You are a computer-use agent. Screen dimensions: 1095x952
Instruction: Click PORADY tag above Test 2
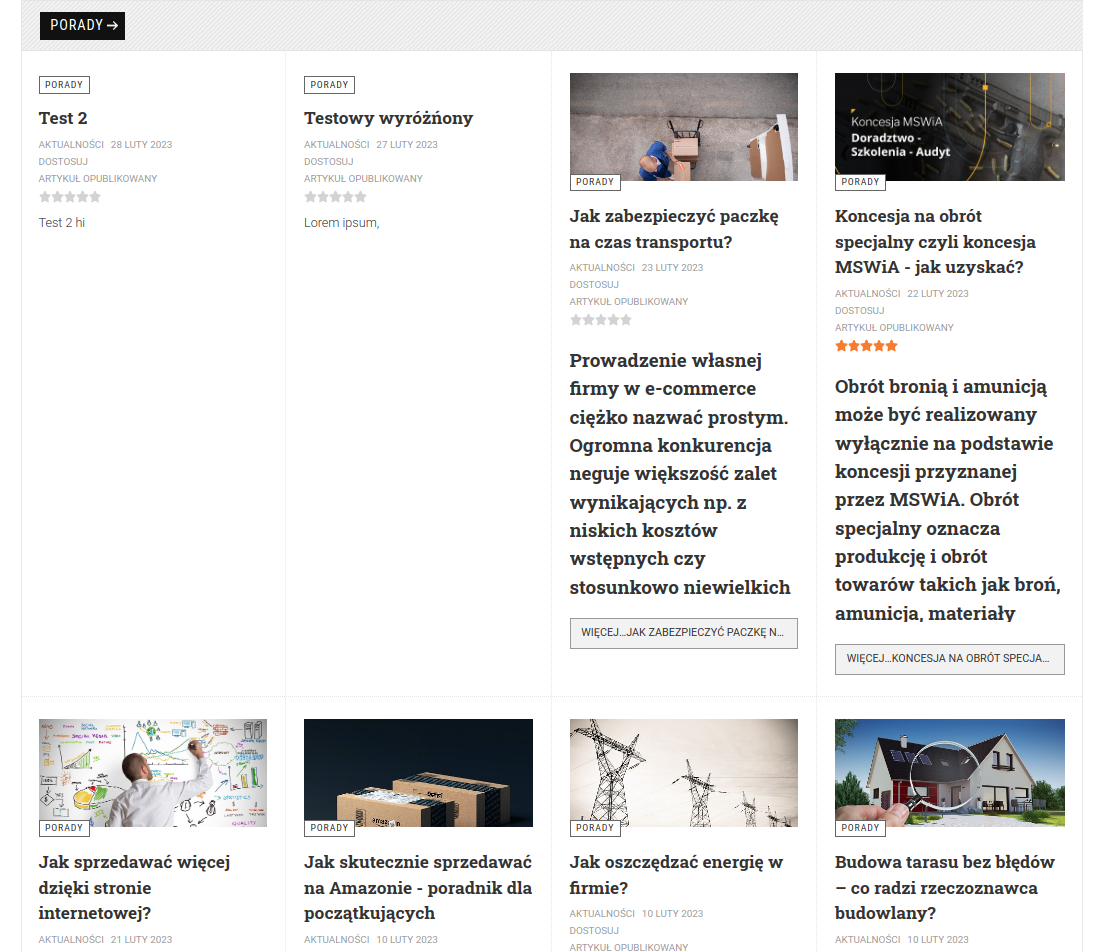pyautogui.click(x=64, y=85)
